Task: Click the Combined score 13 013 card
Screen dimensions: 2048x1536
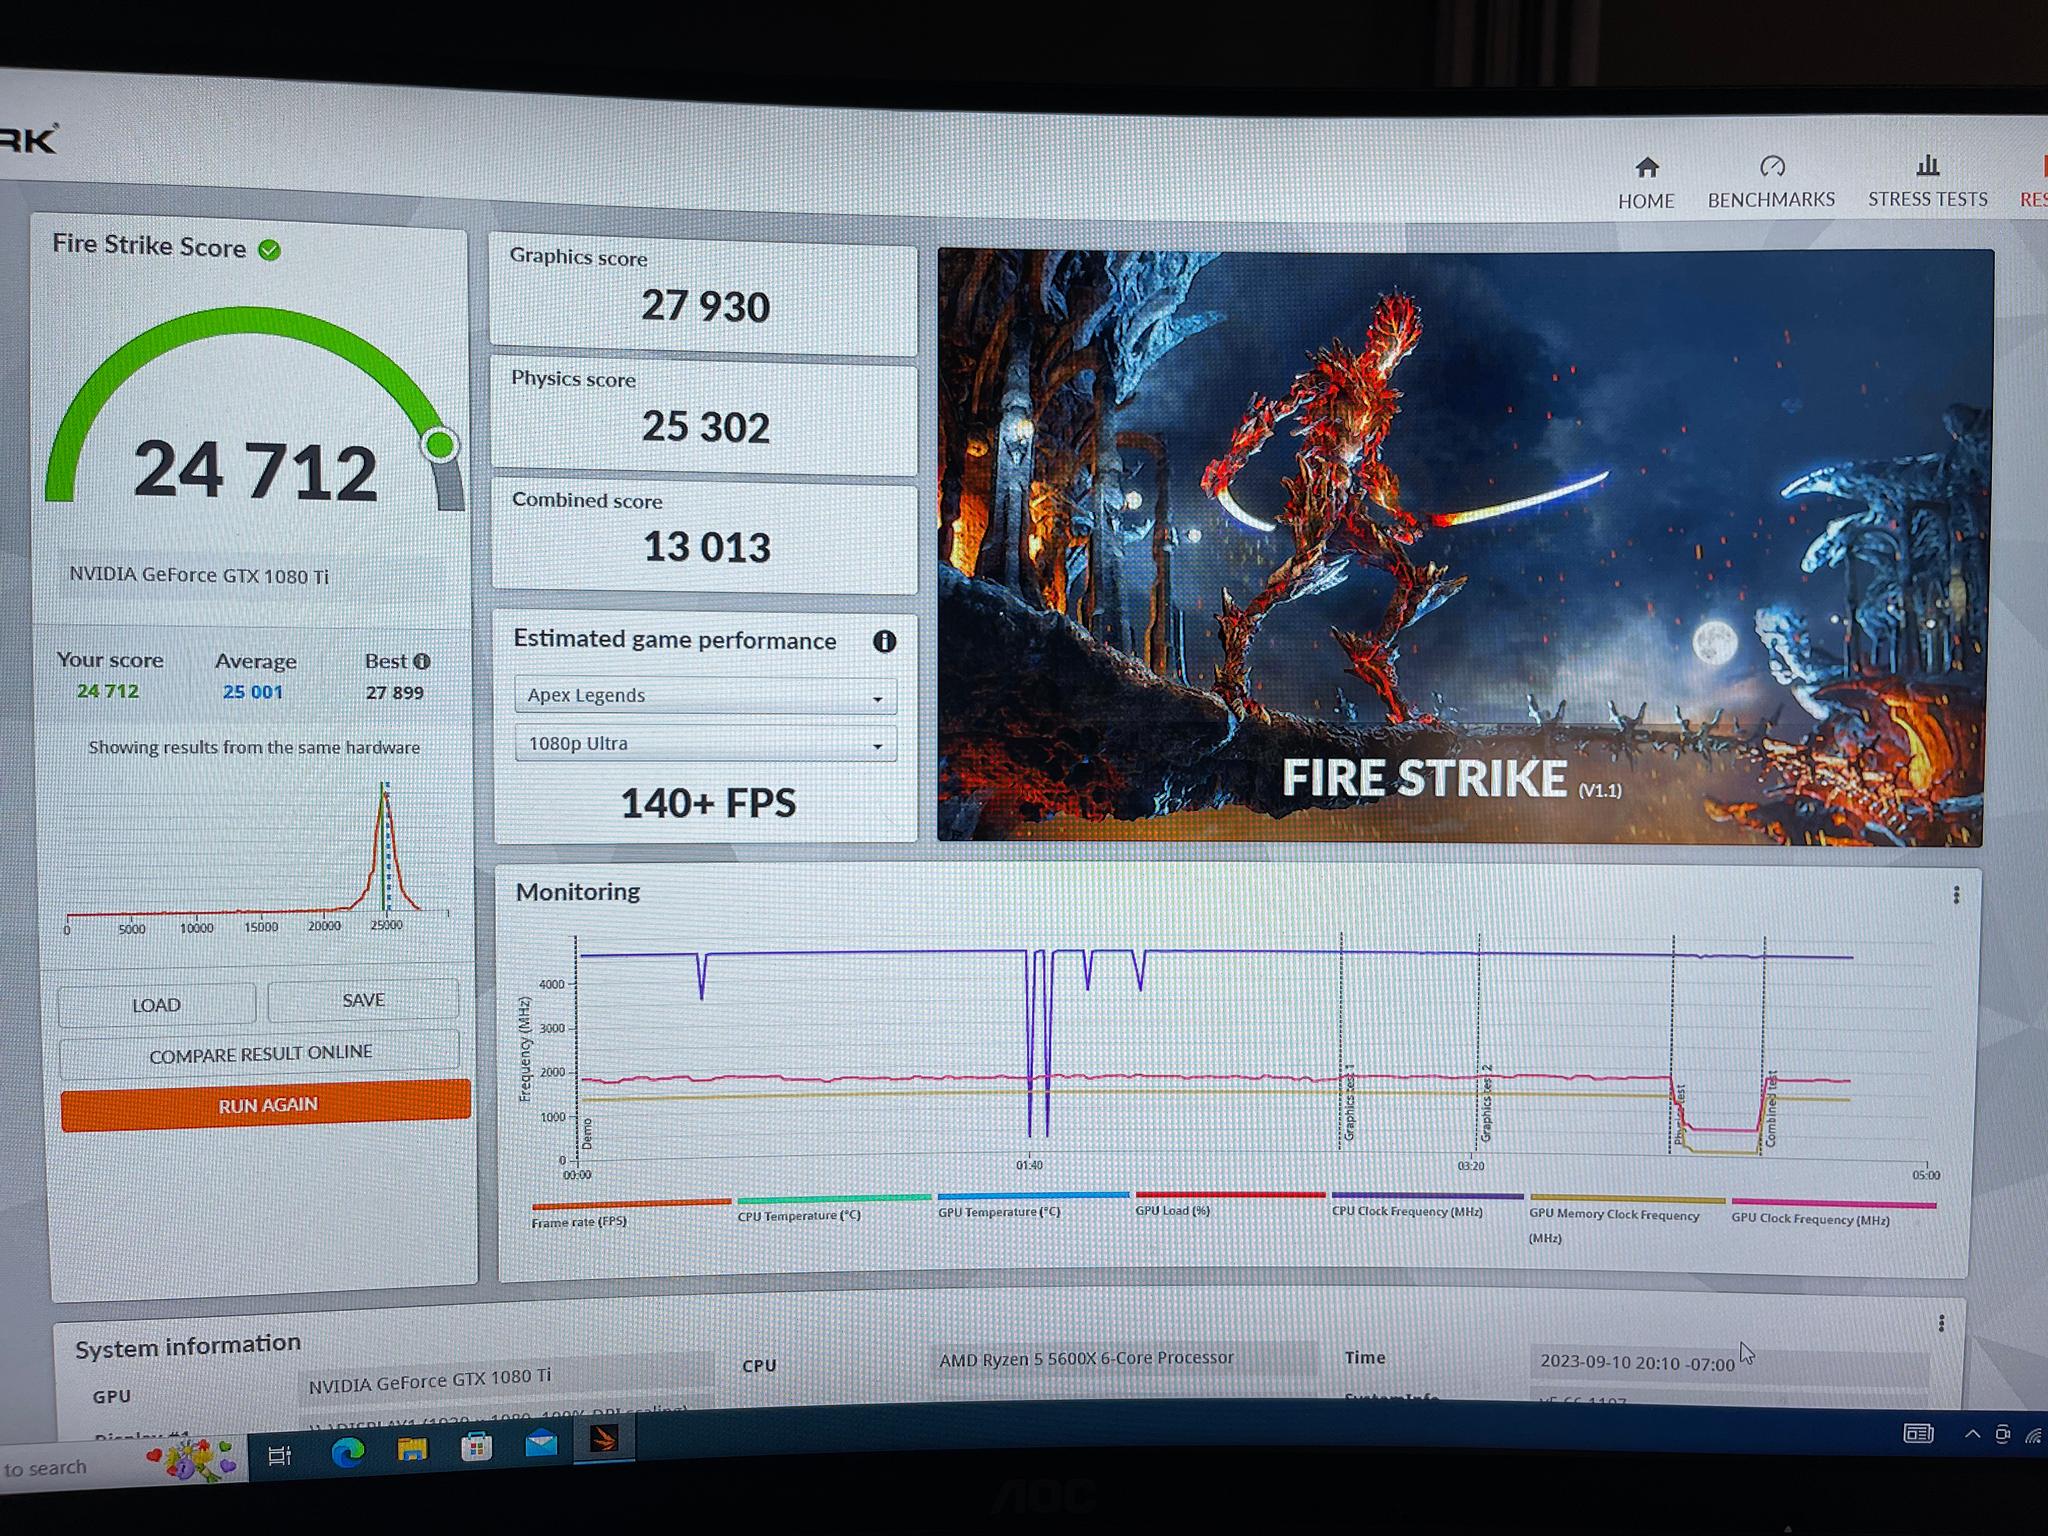Action: [x=704, y=538]
